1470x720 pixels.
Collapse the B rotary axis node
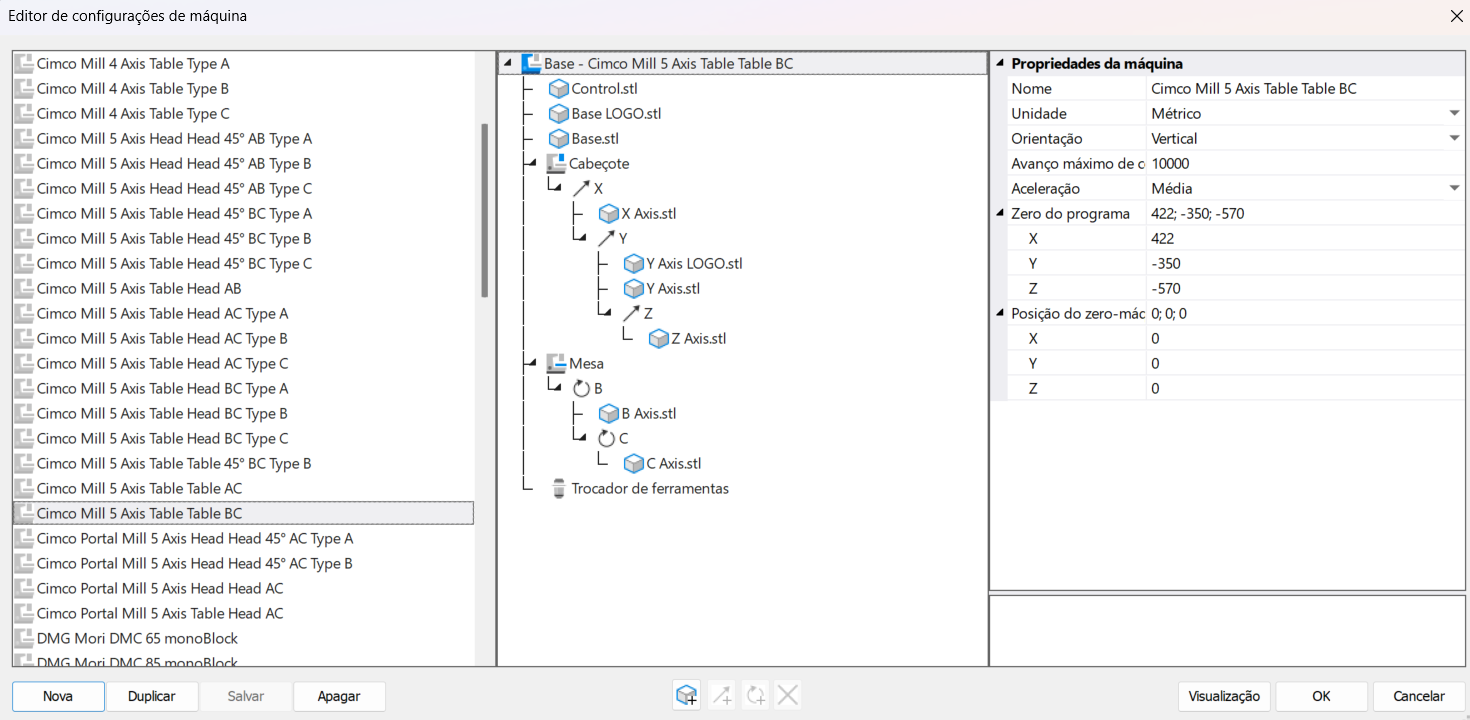coord(556,389)
